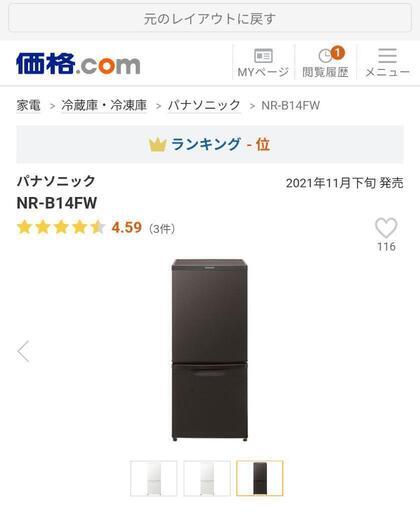Select the second white fridge thumbnail
Image resolution: width=420 pixels, height=512 pixels.
(x=207, y=478)
